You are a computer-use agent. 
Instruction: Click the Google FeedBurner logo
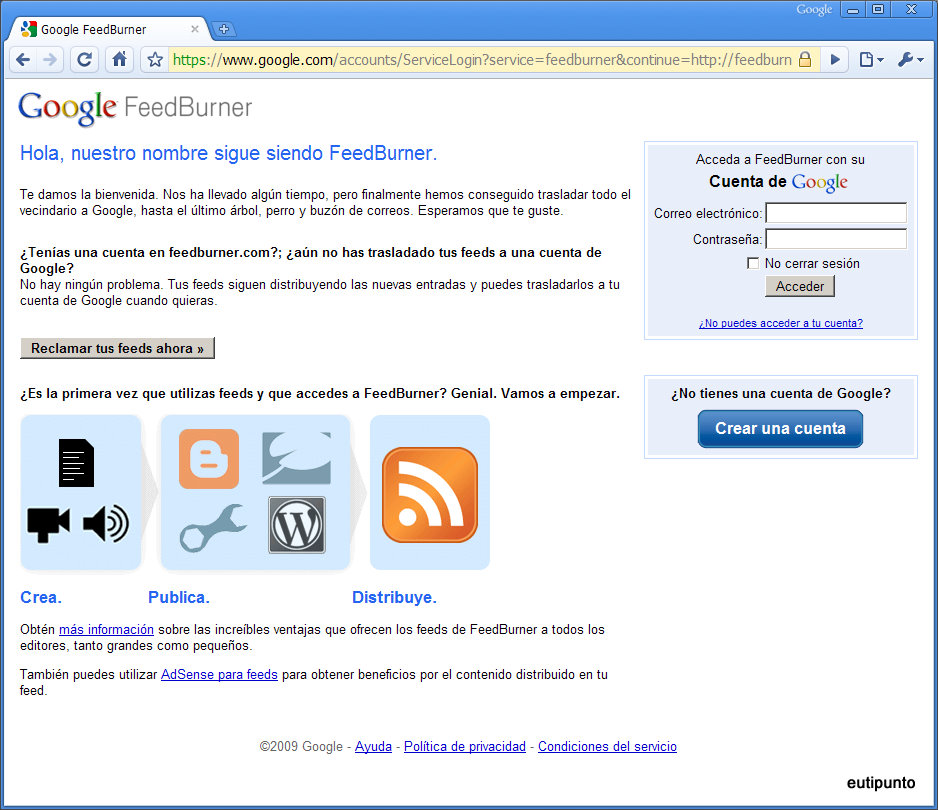click(x=135, y=108)
